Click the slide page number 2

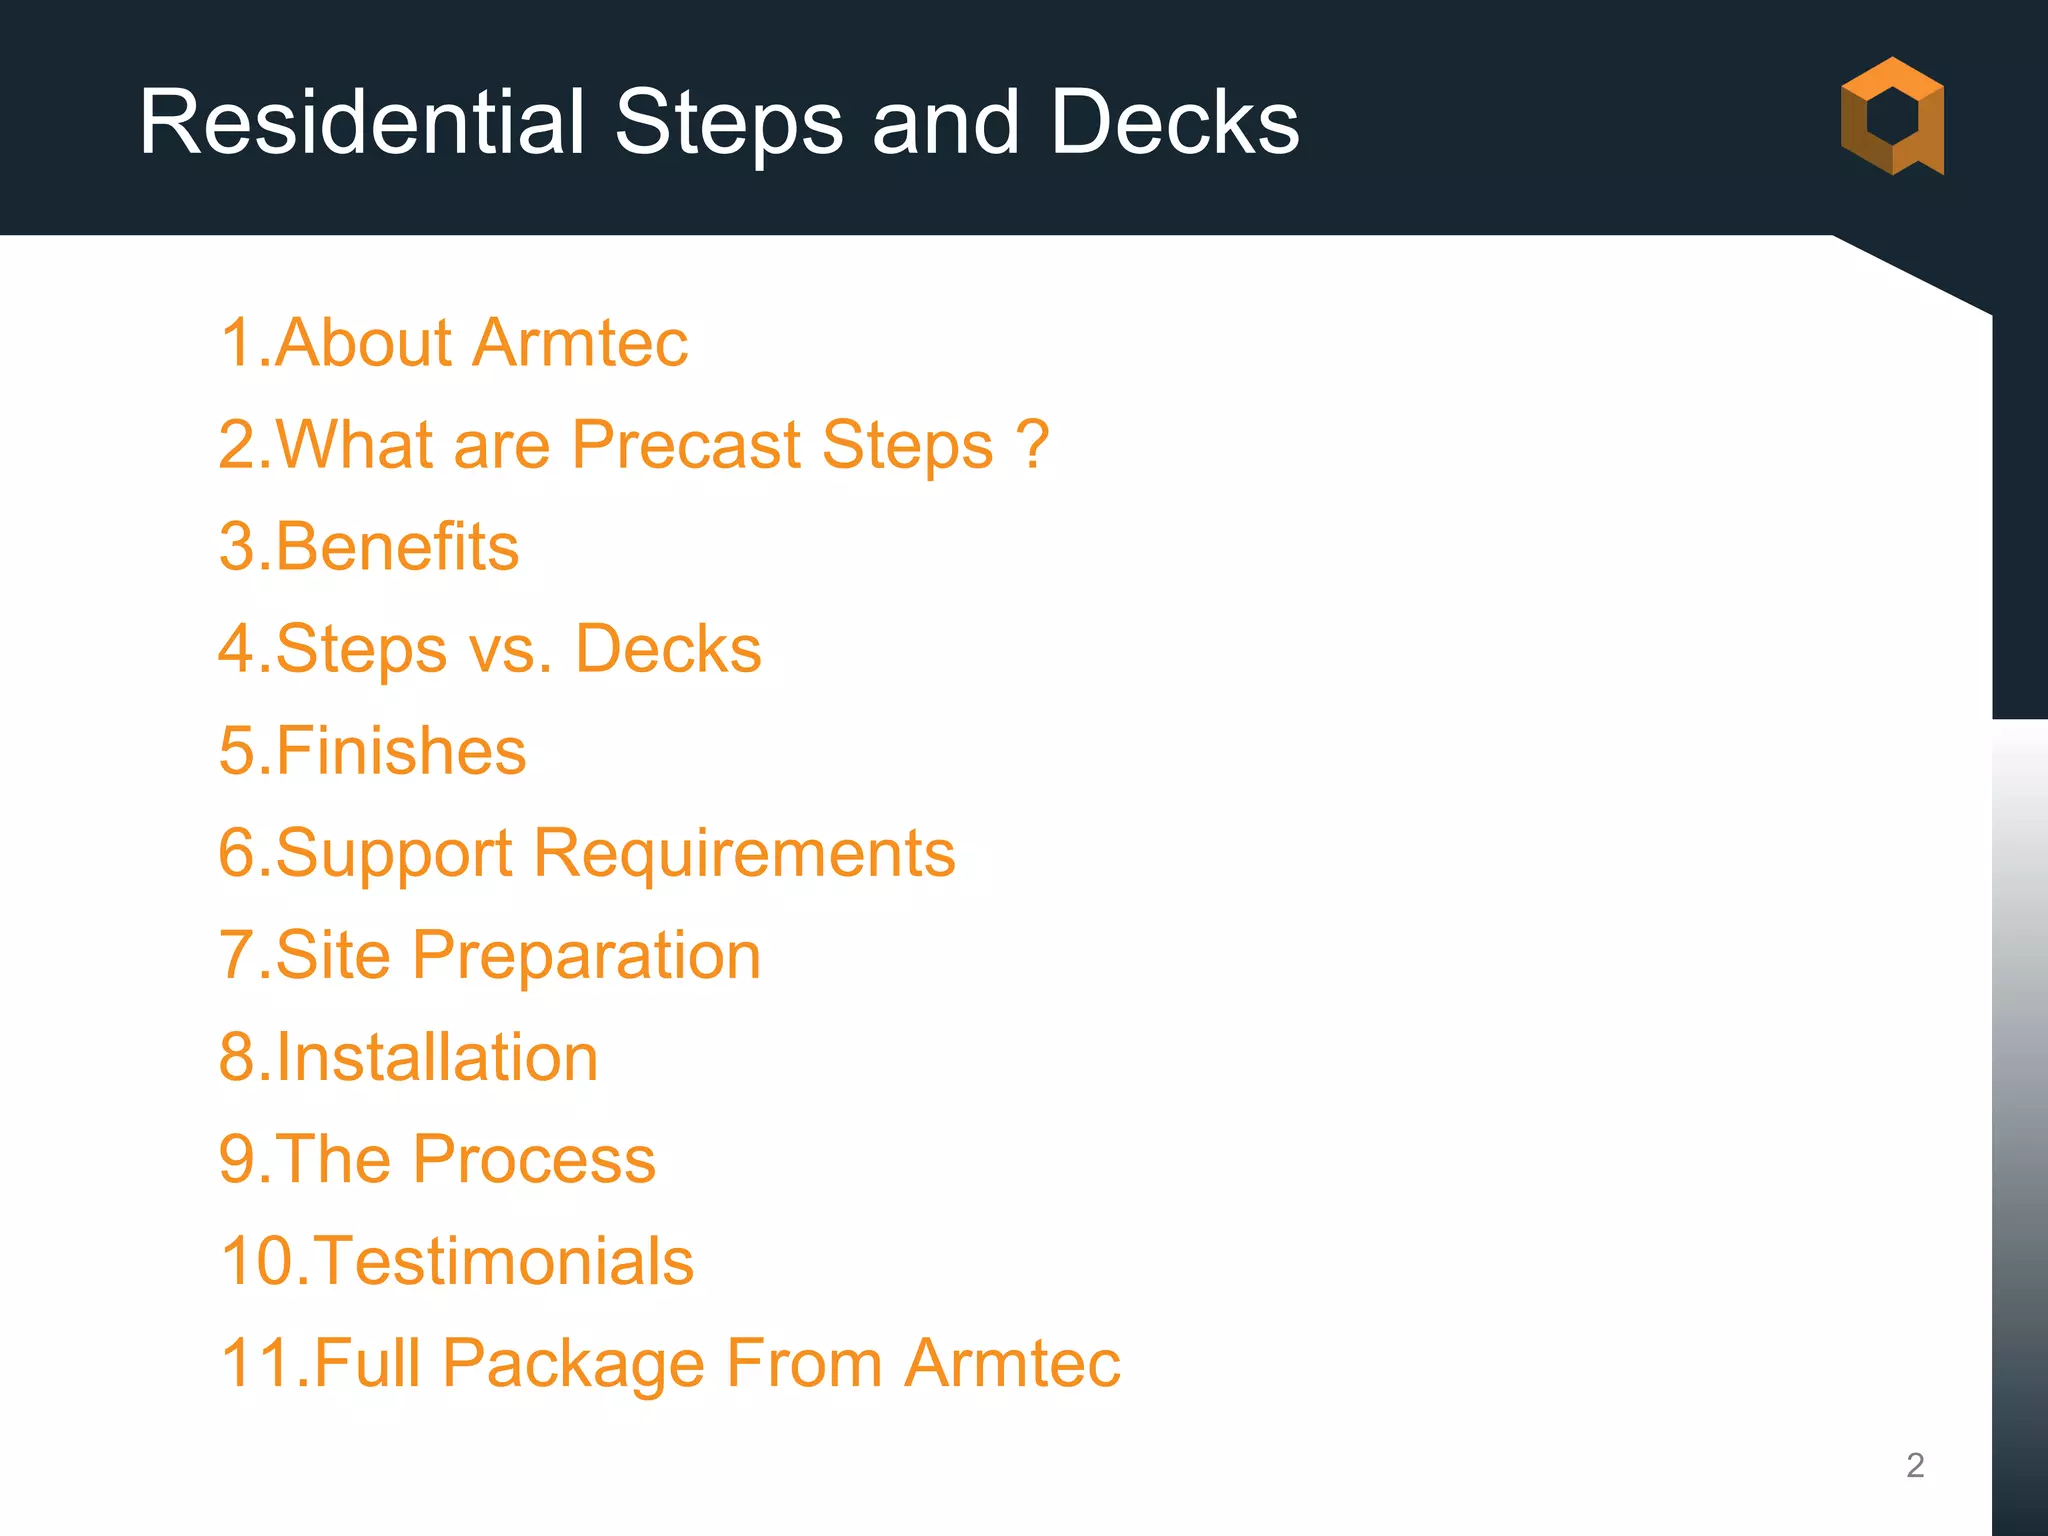1915,1465
